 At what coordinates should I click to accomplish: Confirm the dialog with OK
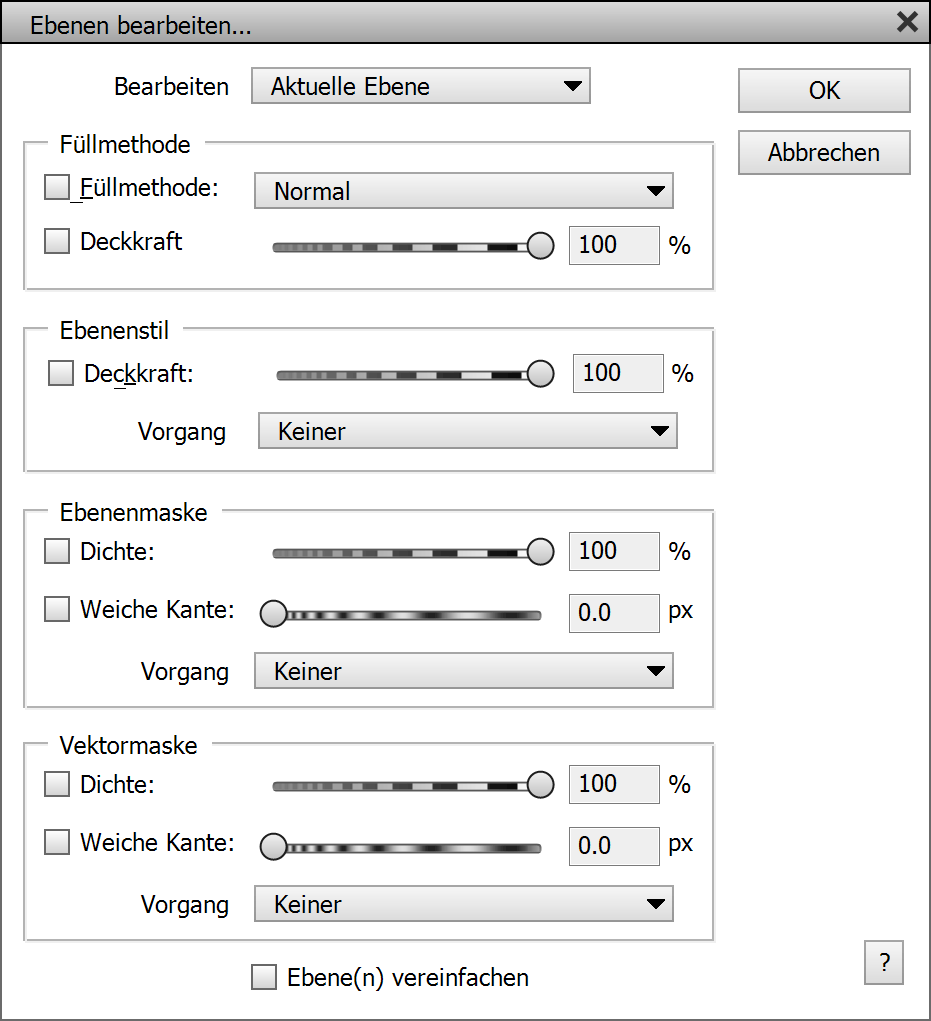(824, 90)
